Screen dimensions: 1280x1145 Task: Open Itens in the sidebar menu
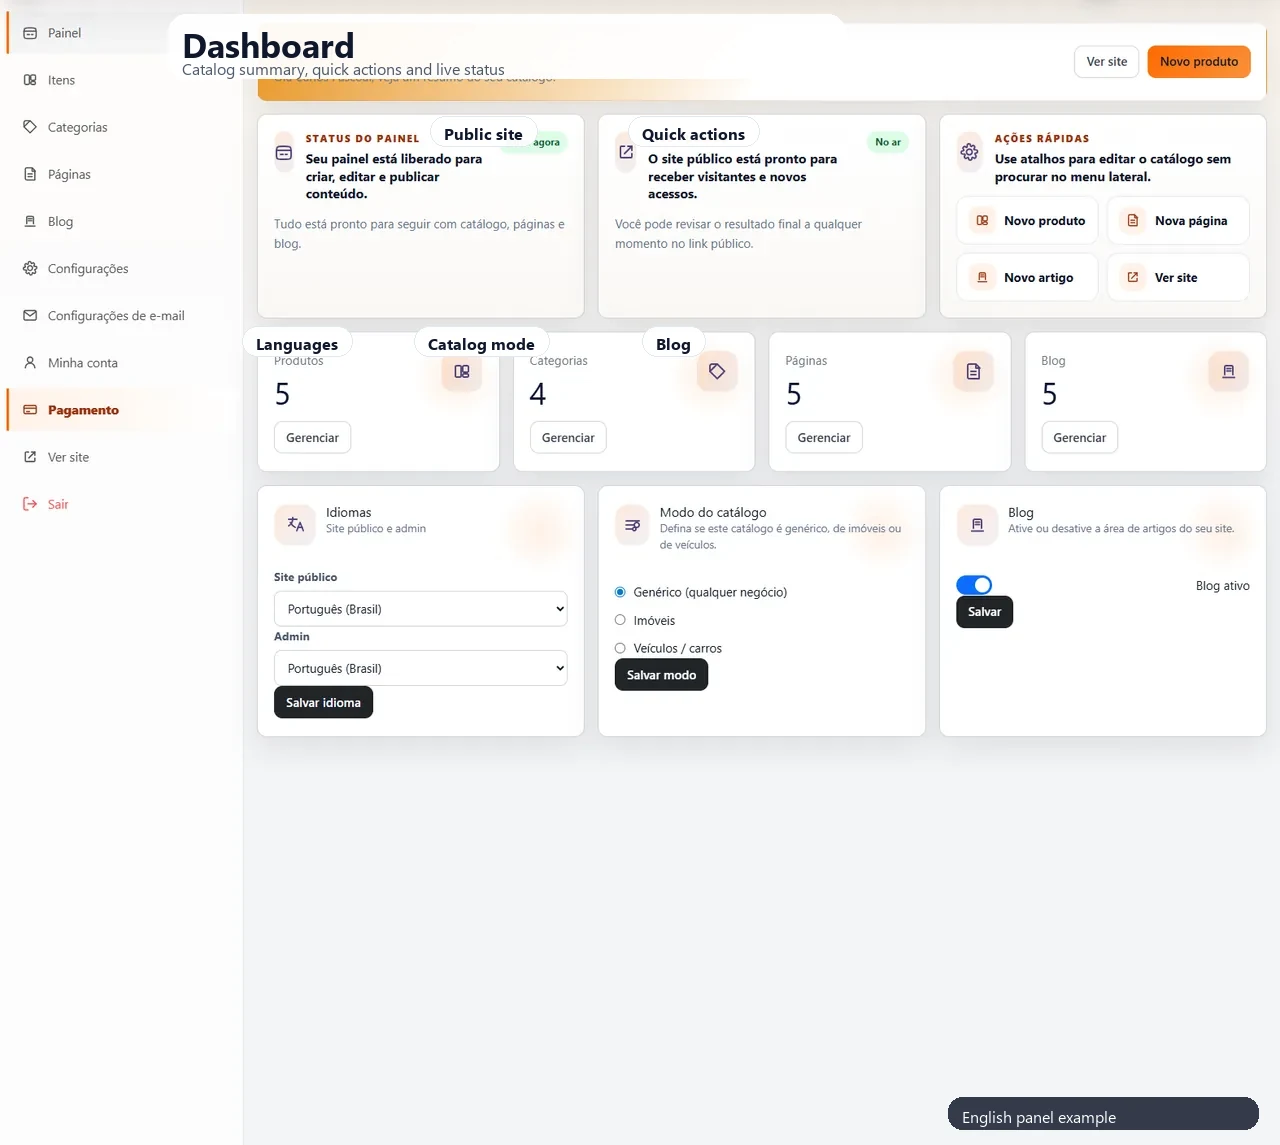(x=122, y=80)
